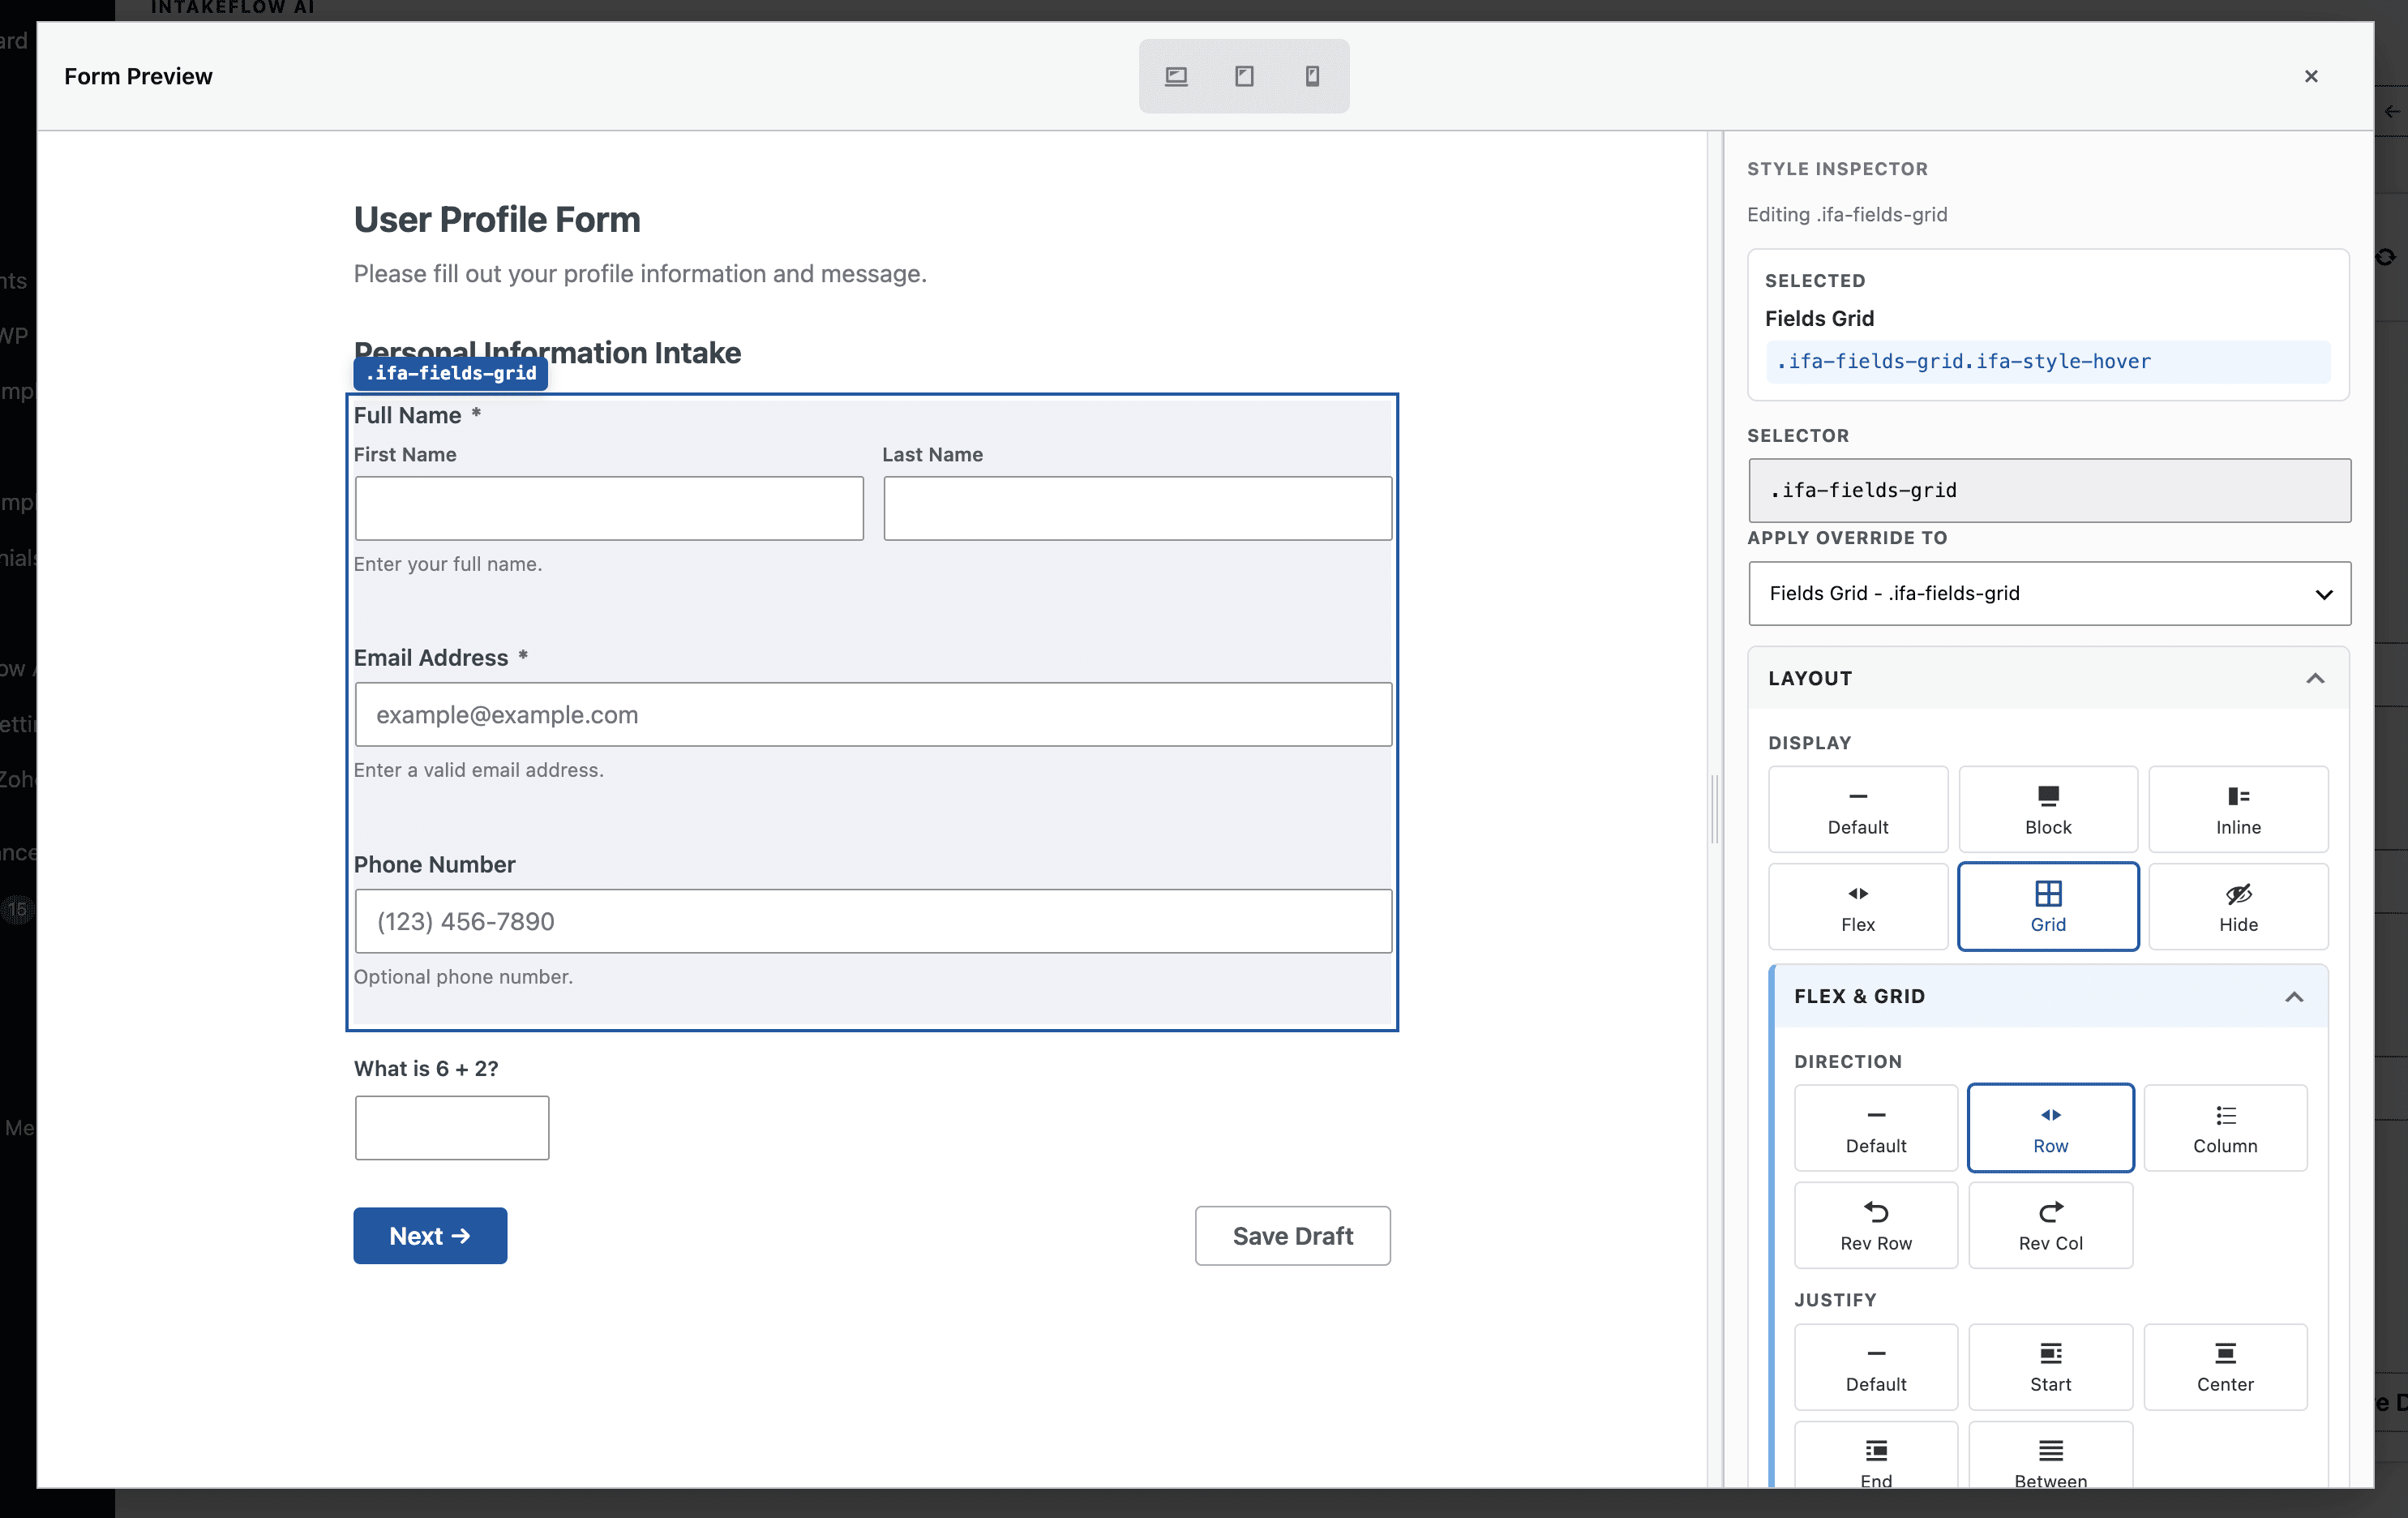This screenshot has height=1518, width=2408.
Task: Set justify to Default
Action: (1875, 1366)
